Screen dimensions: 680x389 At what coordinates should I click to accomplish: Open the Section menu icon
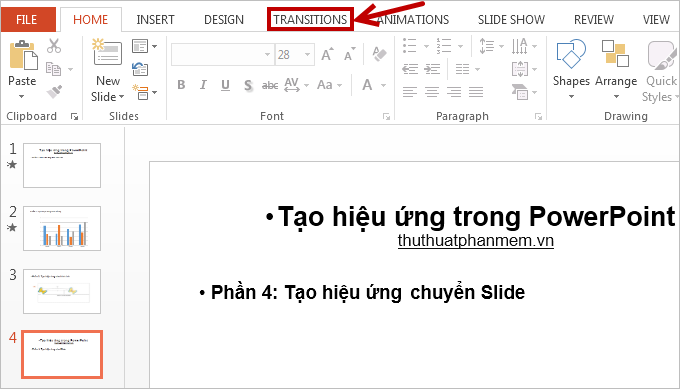click(144, 92)
